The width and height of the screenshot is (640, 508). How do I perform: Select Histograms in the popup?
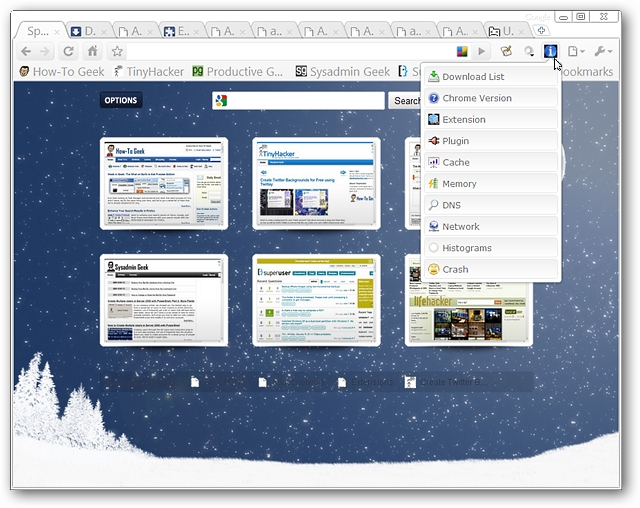coord(491,248)
